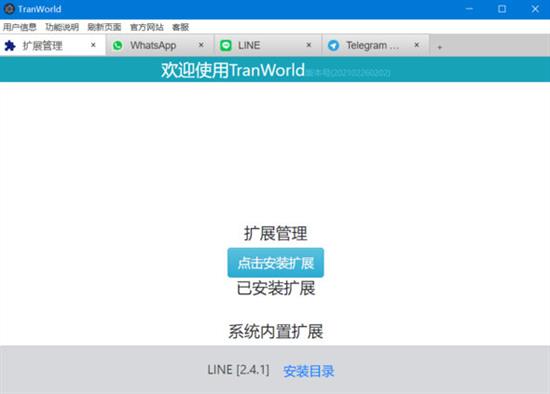This screenshot has width=550, height=394.
Task: Close the TranWorld window
Action: [535, 9]
